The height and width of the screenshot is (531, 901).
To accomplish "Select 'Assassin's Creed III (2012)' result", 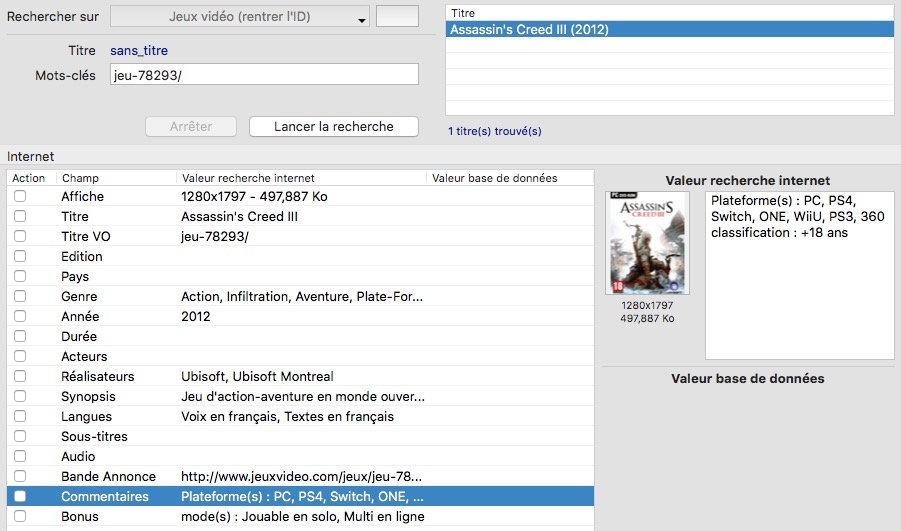I will point(669,30).
